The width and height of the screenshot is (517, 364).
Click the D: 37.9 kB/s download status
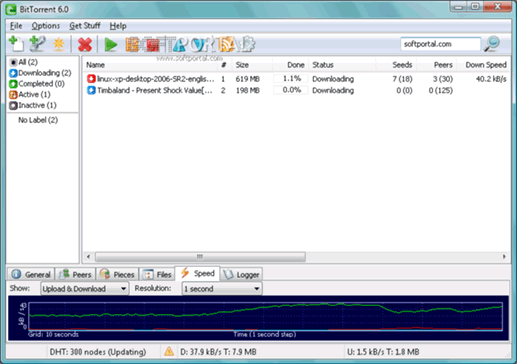[218, 352]
